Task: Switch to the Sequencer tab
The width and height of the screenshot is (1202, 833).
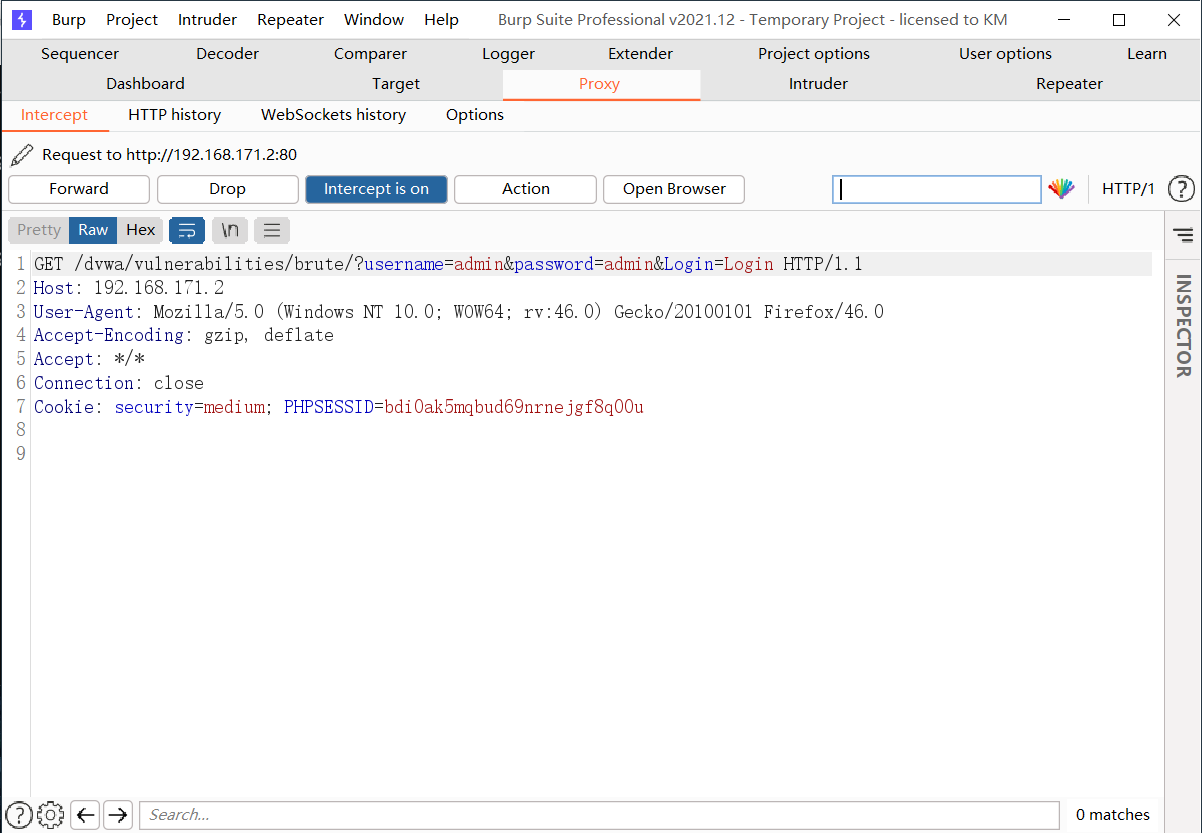Action: pos(80,54)
